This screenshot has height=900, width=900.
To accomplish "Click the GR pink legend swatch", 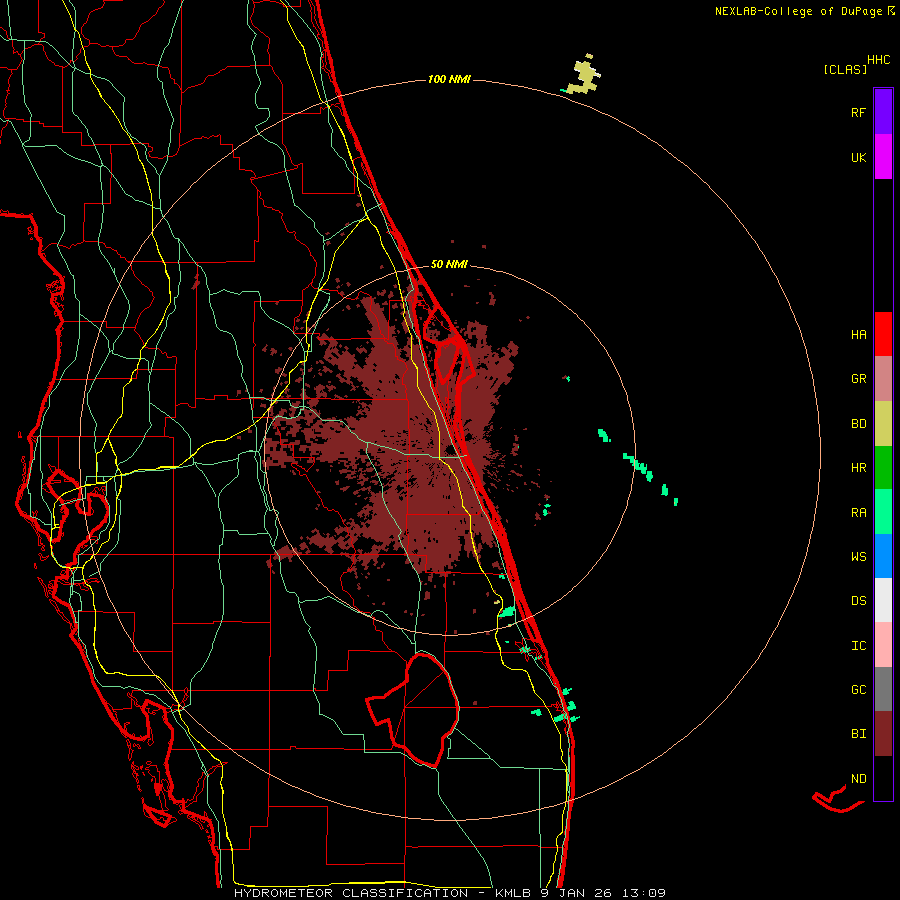I will 883,379.
